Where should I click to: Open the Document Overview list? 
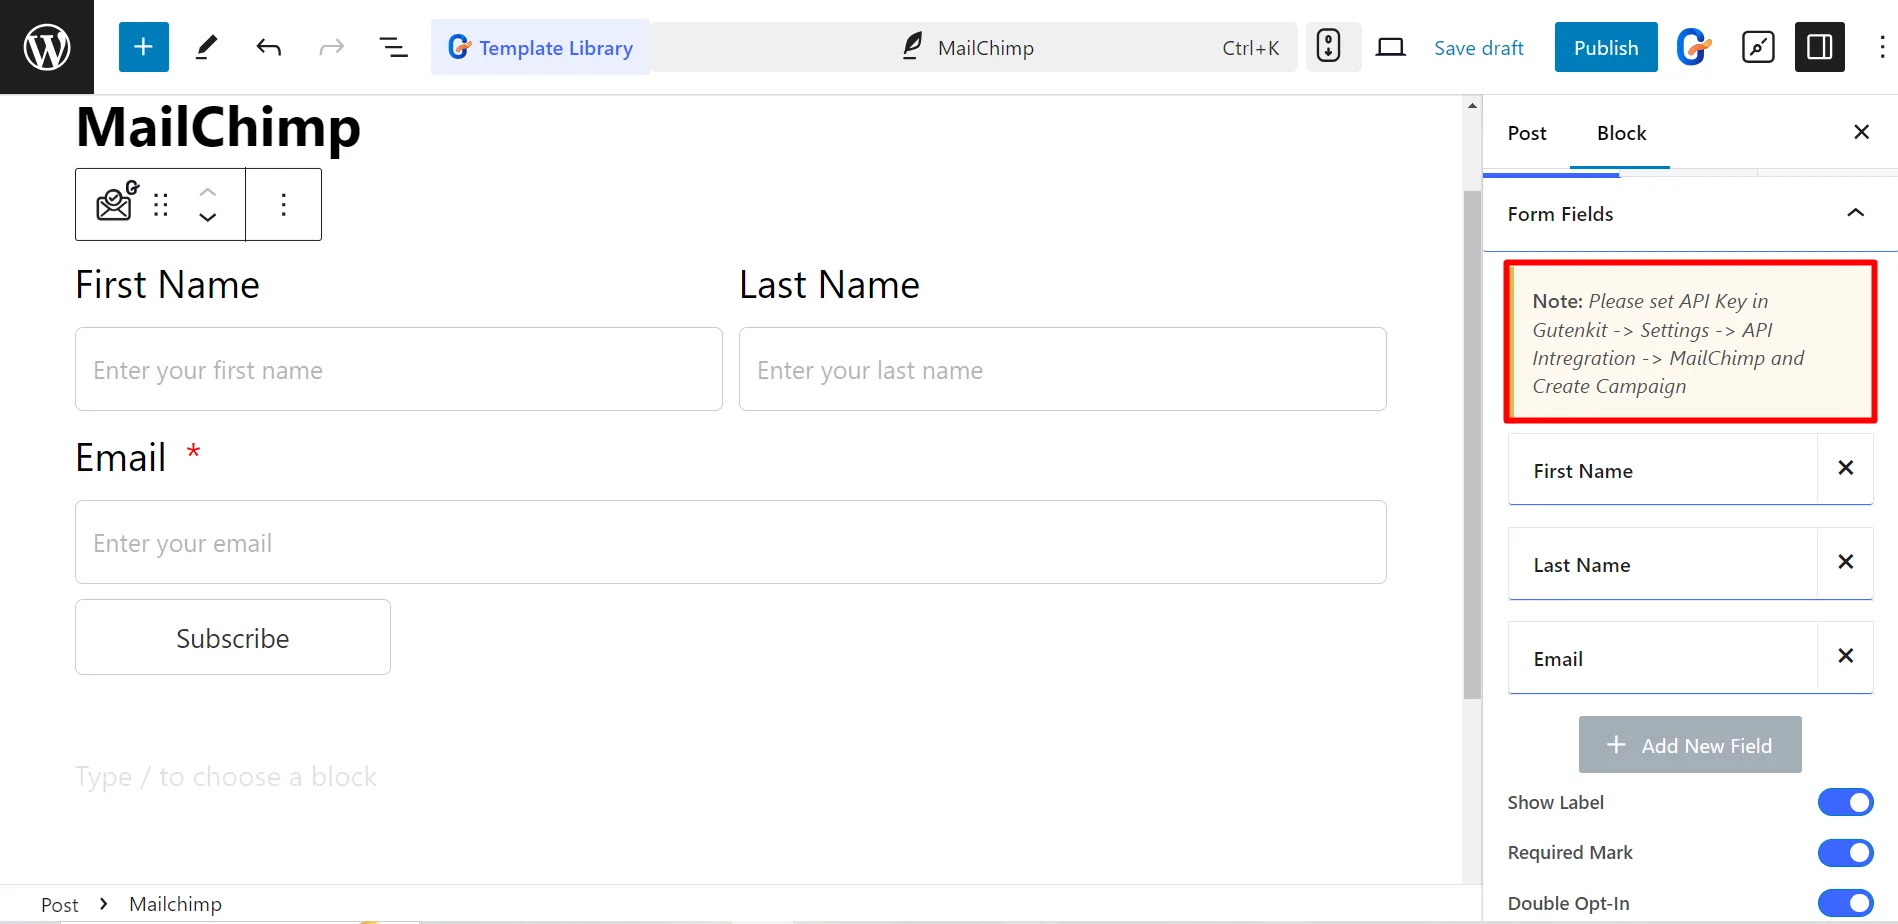(x=393, y=47)
